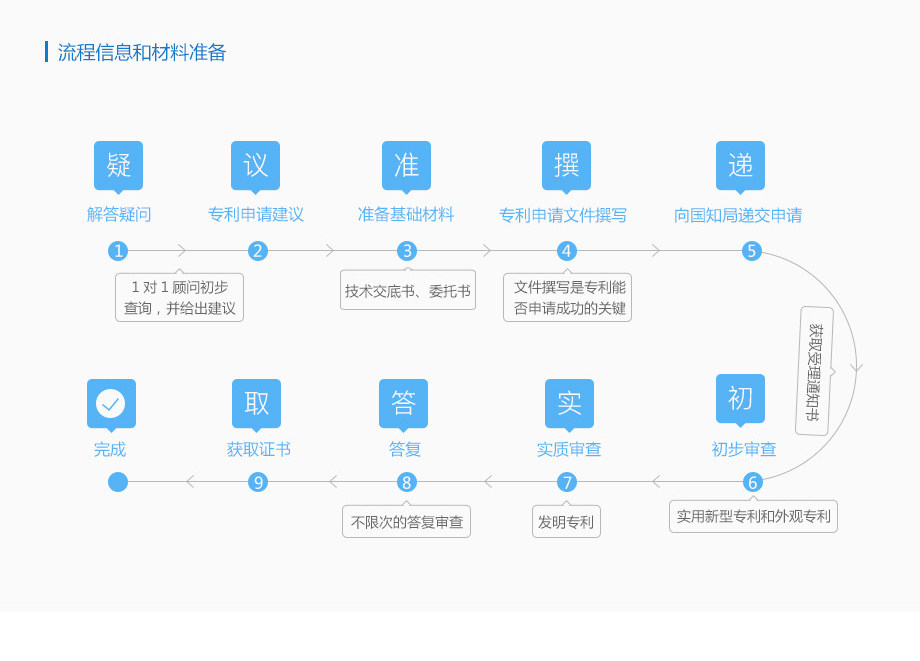The height and width of the screenshot is (661, 920).
Task: Click the final solid blue completion dot
Action: pyautogui.click(x=118, y=482)
